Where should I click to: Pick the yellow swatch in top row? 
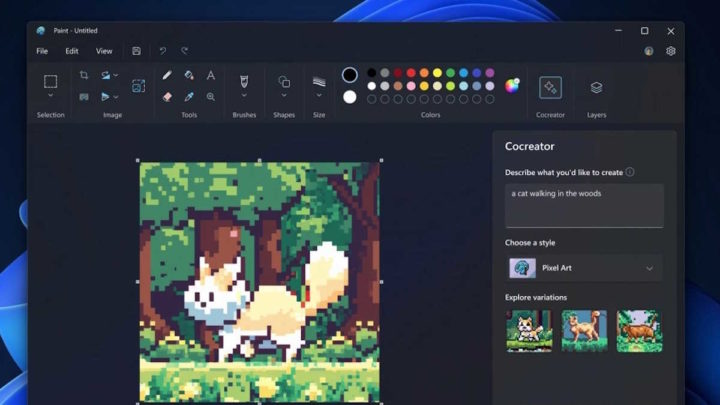click(437, 73)
